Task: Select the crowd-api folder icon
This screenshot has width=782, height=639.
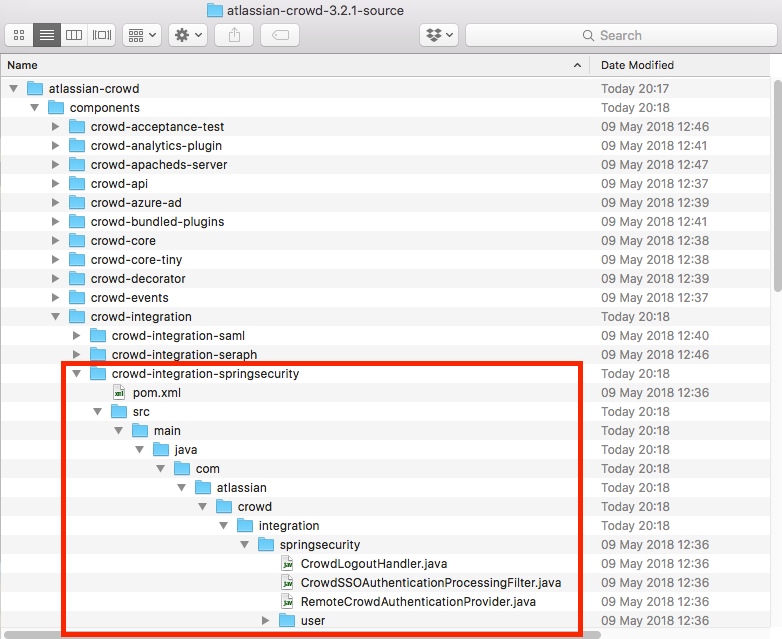Action: (77, 184)
